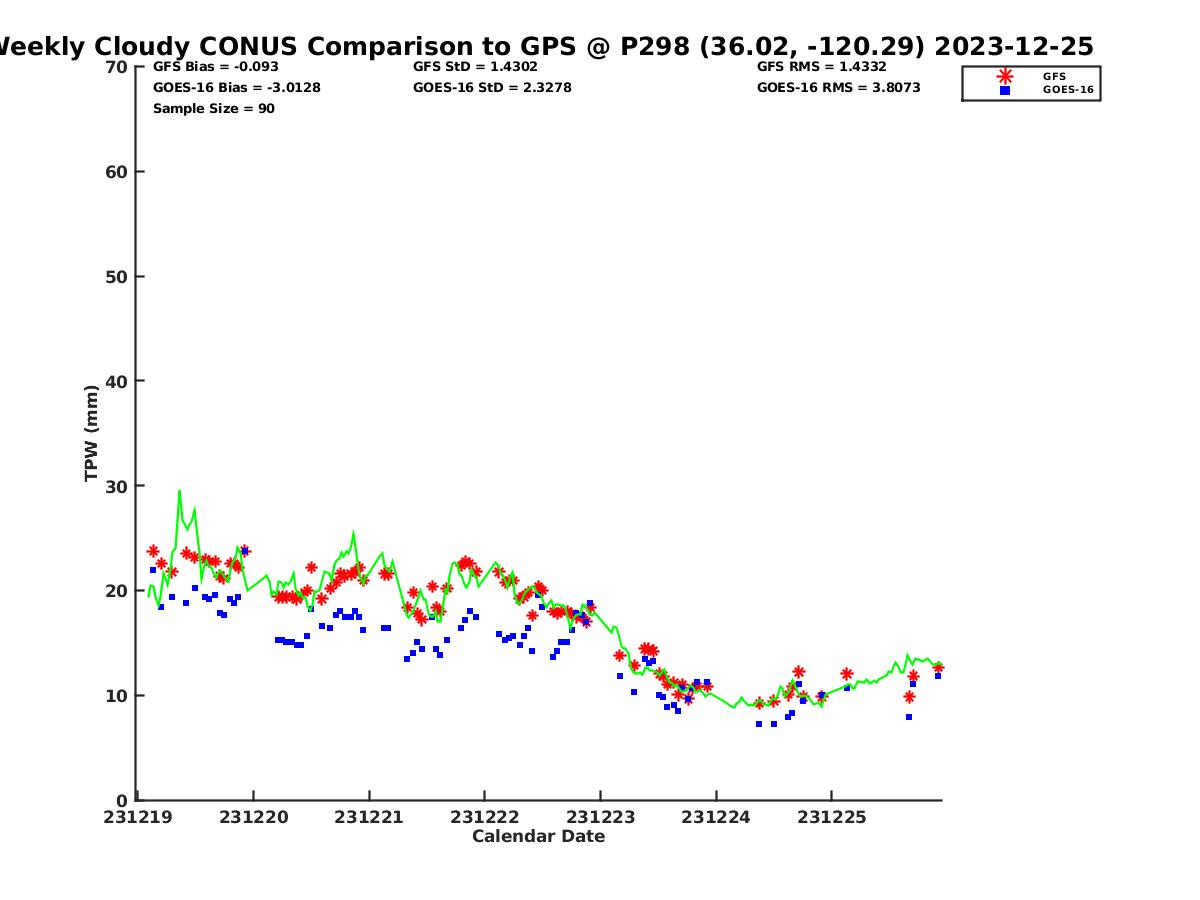Screen dimensions: 1200x900
Task: Select the GOES-16 legend text label
Action: 1067,90
